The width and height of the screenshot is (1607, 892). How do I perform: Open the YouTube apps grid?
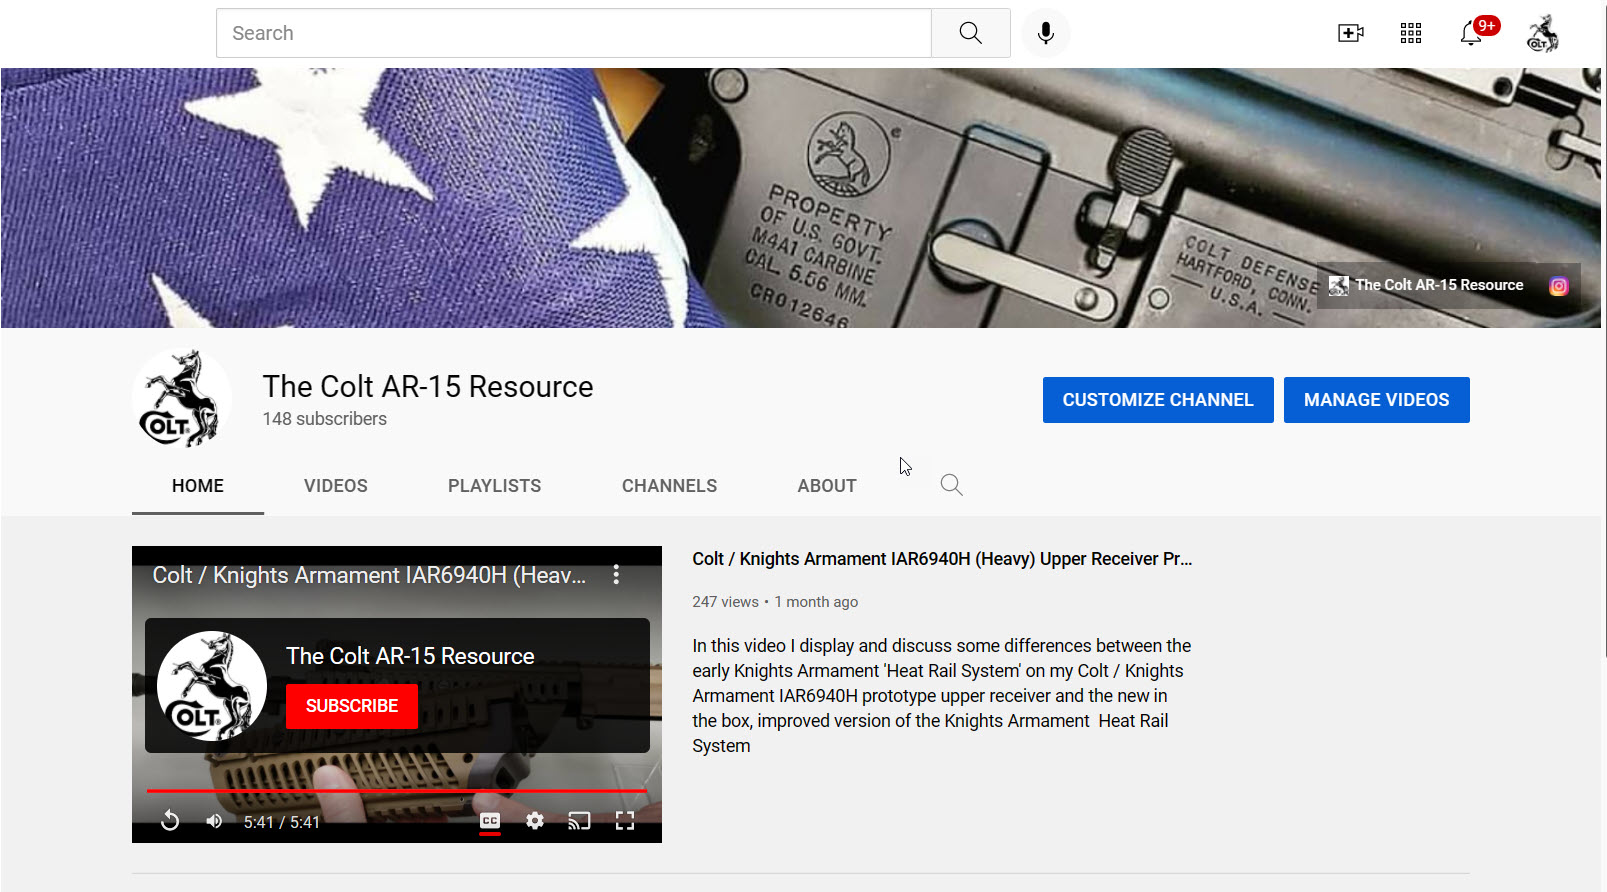[x=1410, y=33]
